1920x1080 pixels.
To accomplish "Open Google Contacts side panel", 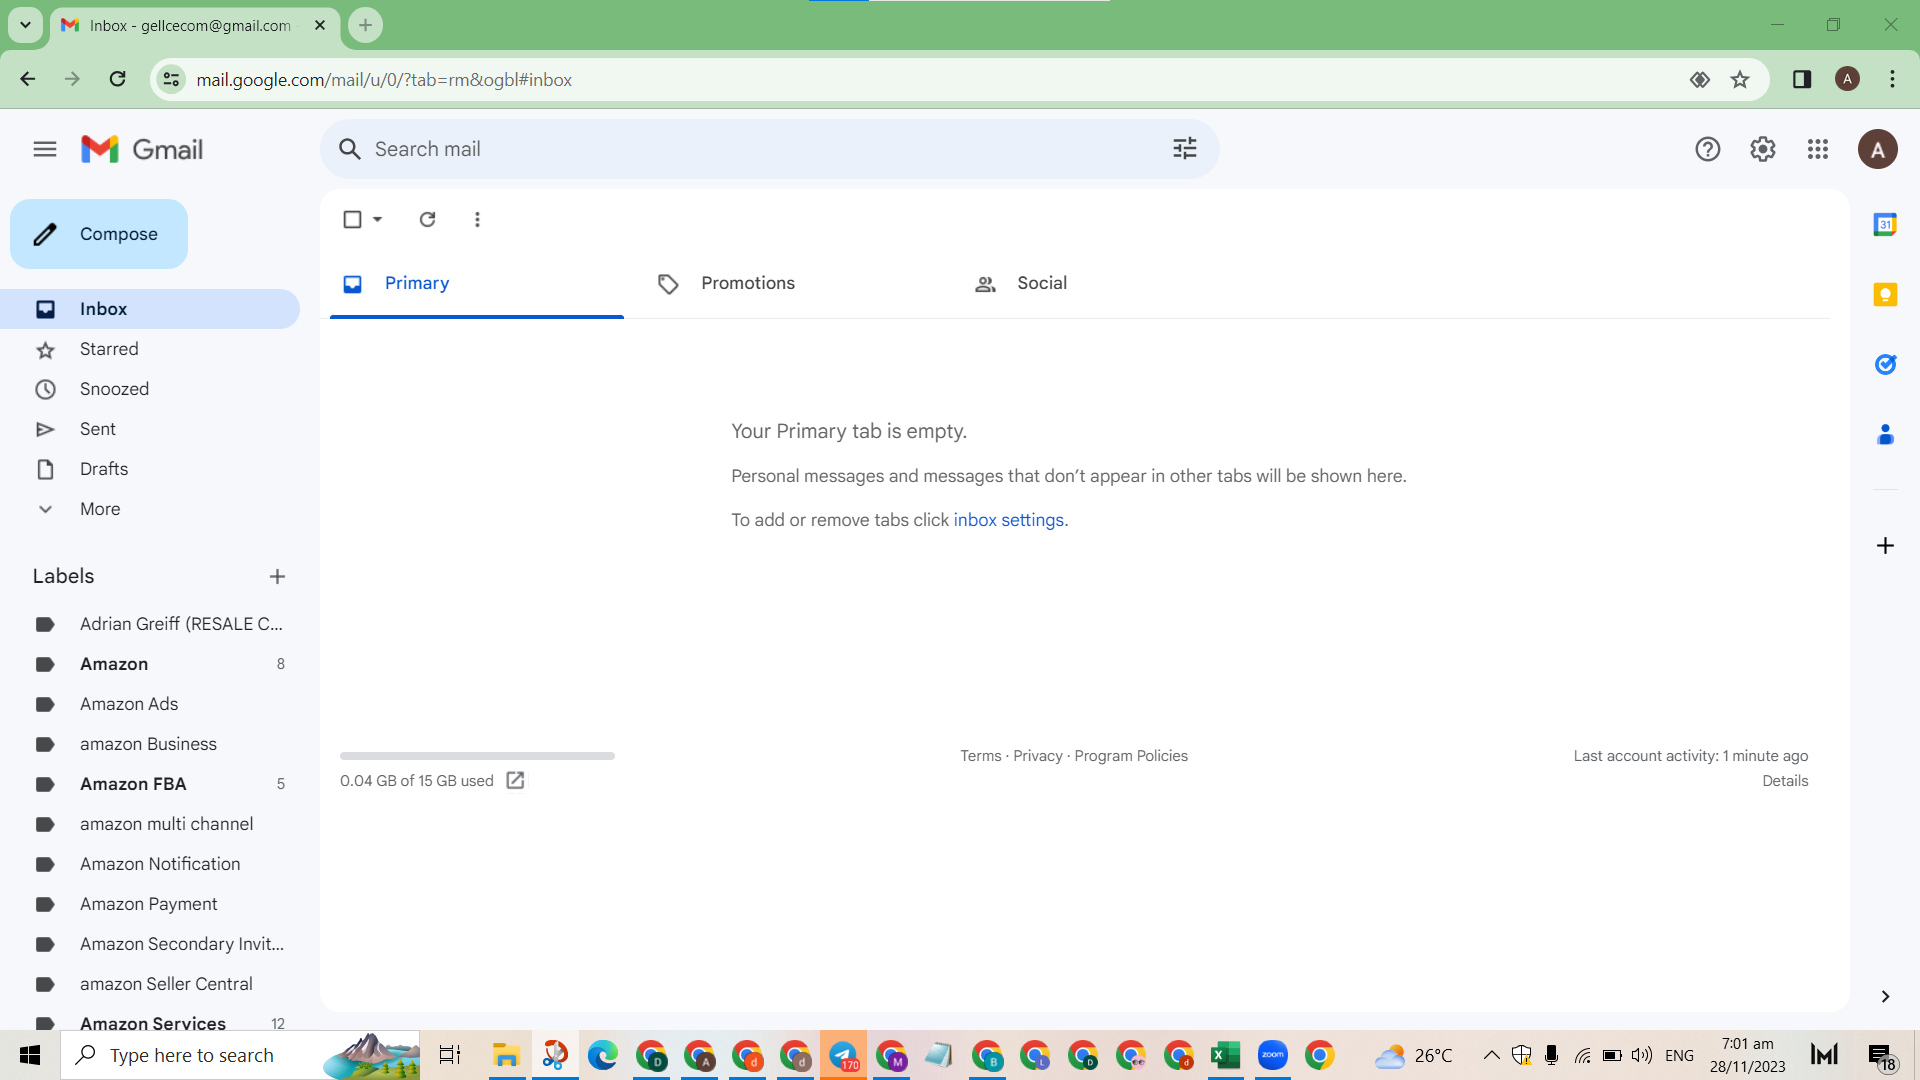I will 1885,434.
